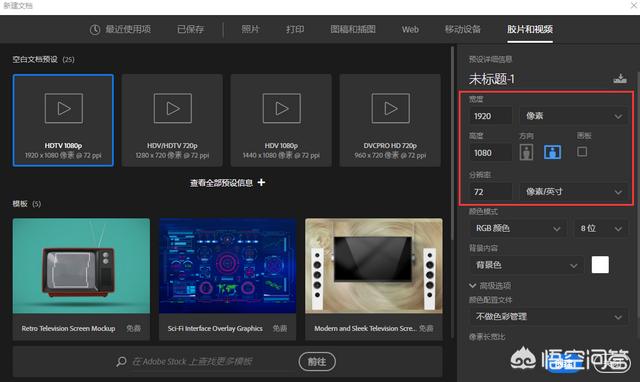Switch to the Art & Illustration tab
640x382 pixels.
(353, 29)
